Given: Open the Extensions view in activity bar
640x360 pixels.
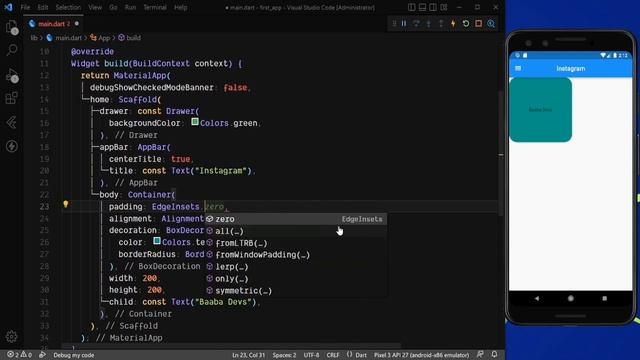Looking at the screenshot, I should point(12,98).
